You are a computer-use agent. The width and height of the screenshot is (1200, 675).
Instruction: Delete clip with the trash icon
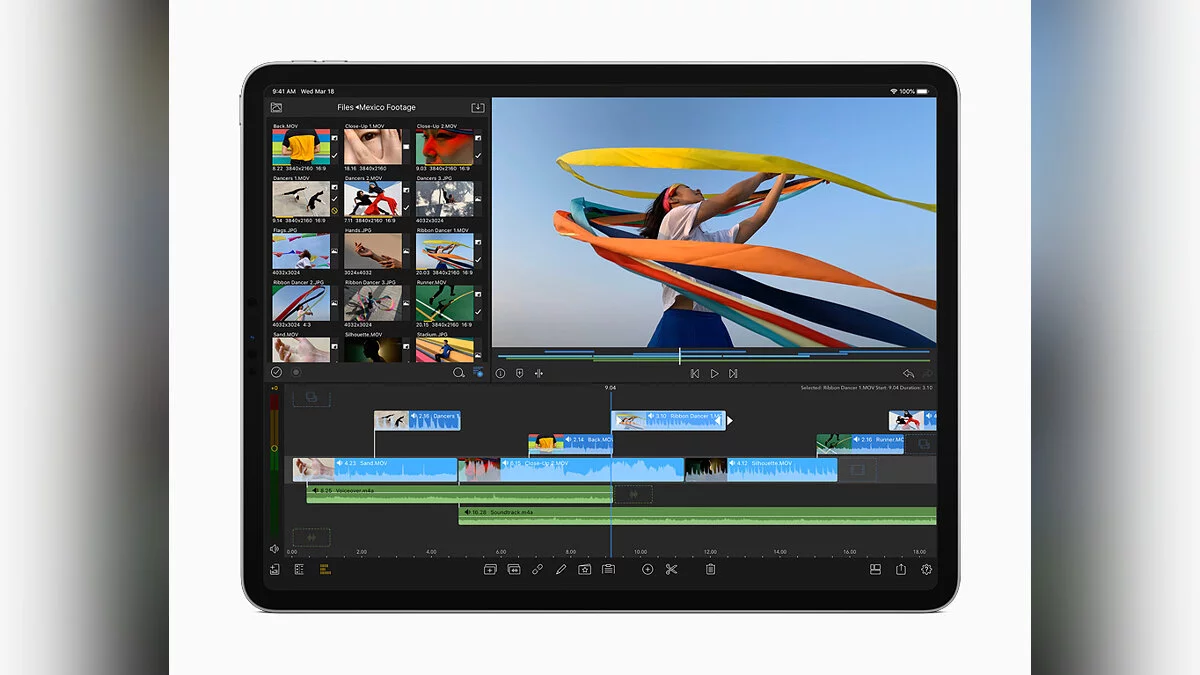coord(710,569)
